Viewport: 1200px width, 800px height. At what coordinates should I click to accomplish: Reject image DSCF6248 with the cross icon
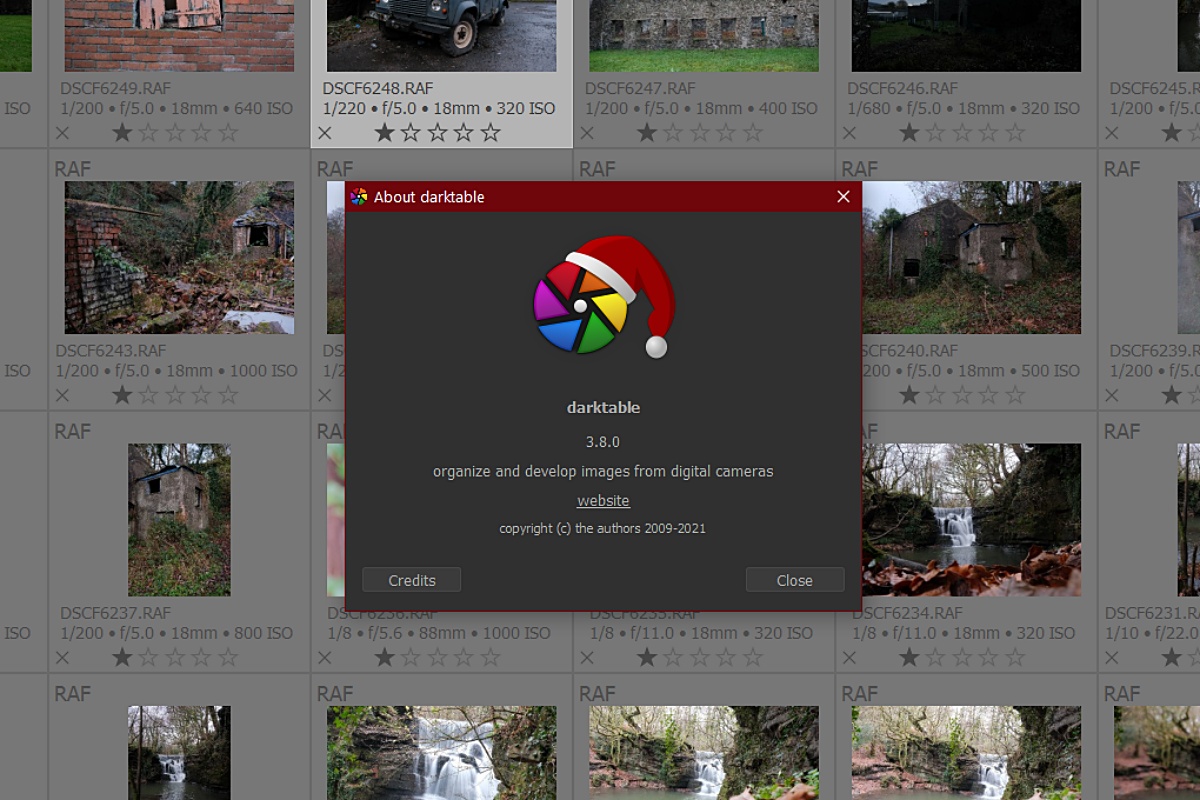coord(325,131)
